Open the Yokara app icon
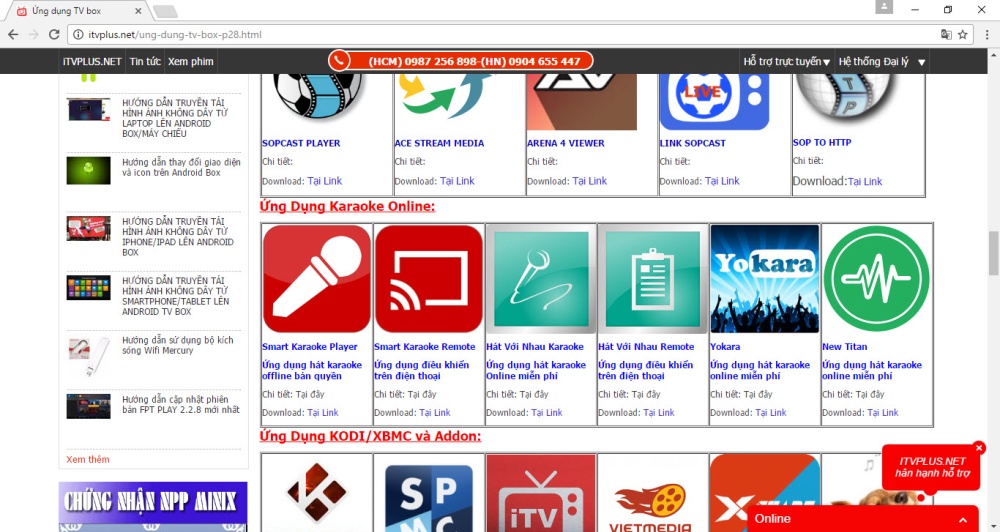The image size is (1000, 532). [x=765, y=279]
